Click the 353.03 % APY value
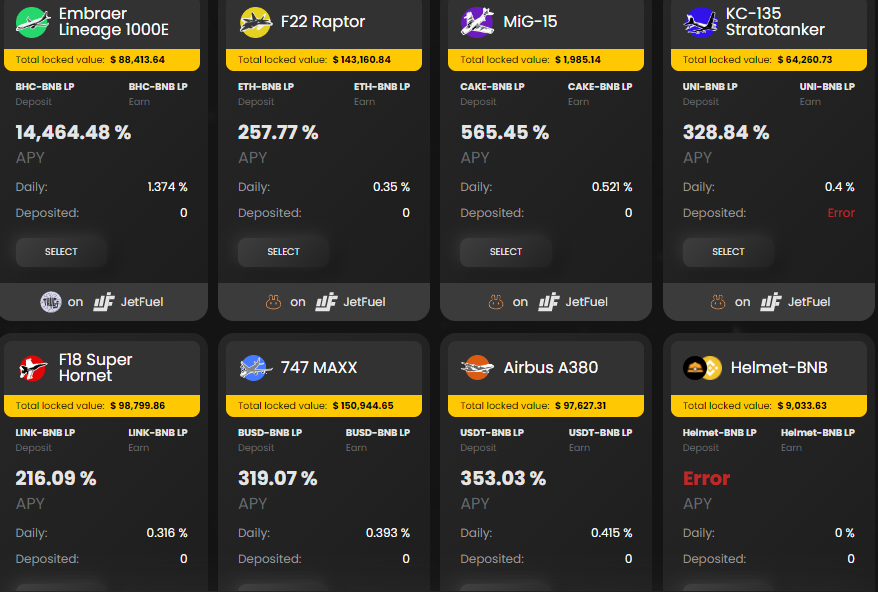This screenshot has height=592, width=878. pos(503,479)
